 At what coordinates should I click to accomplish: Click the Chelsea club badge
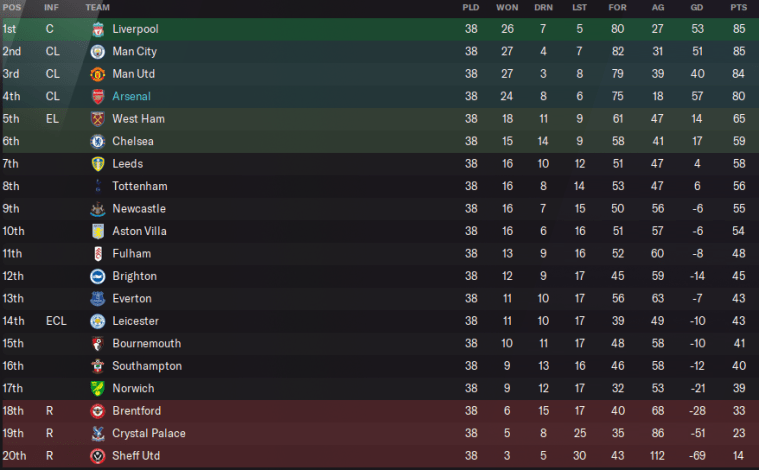97,141
